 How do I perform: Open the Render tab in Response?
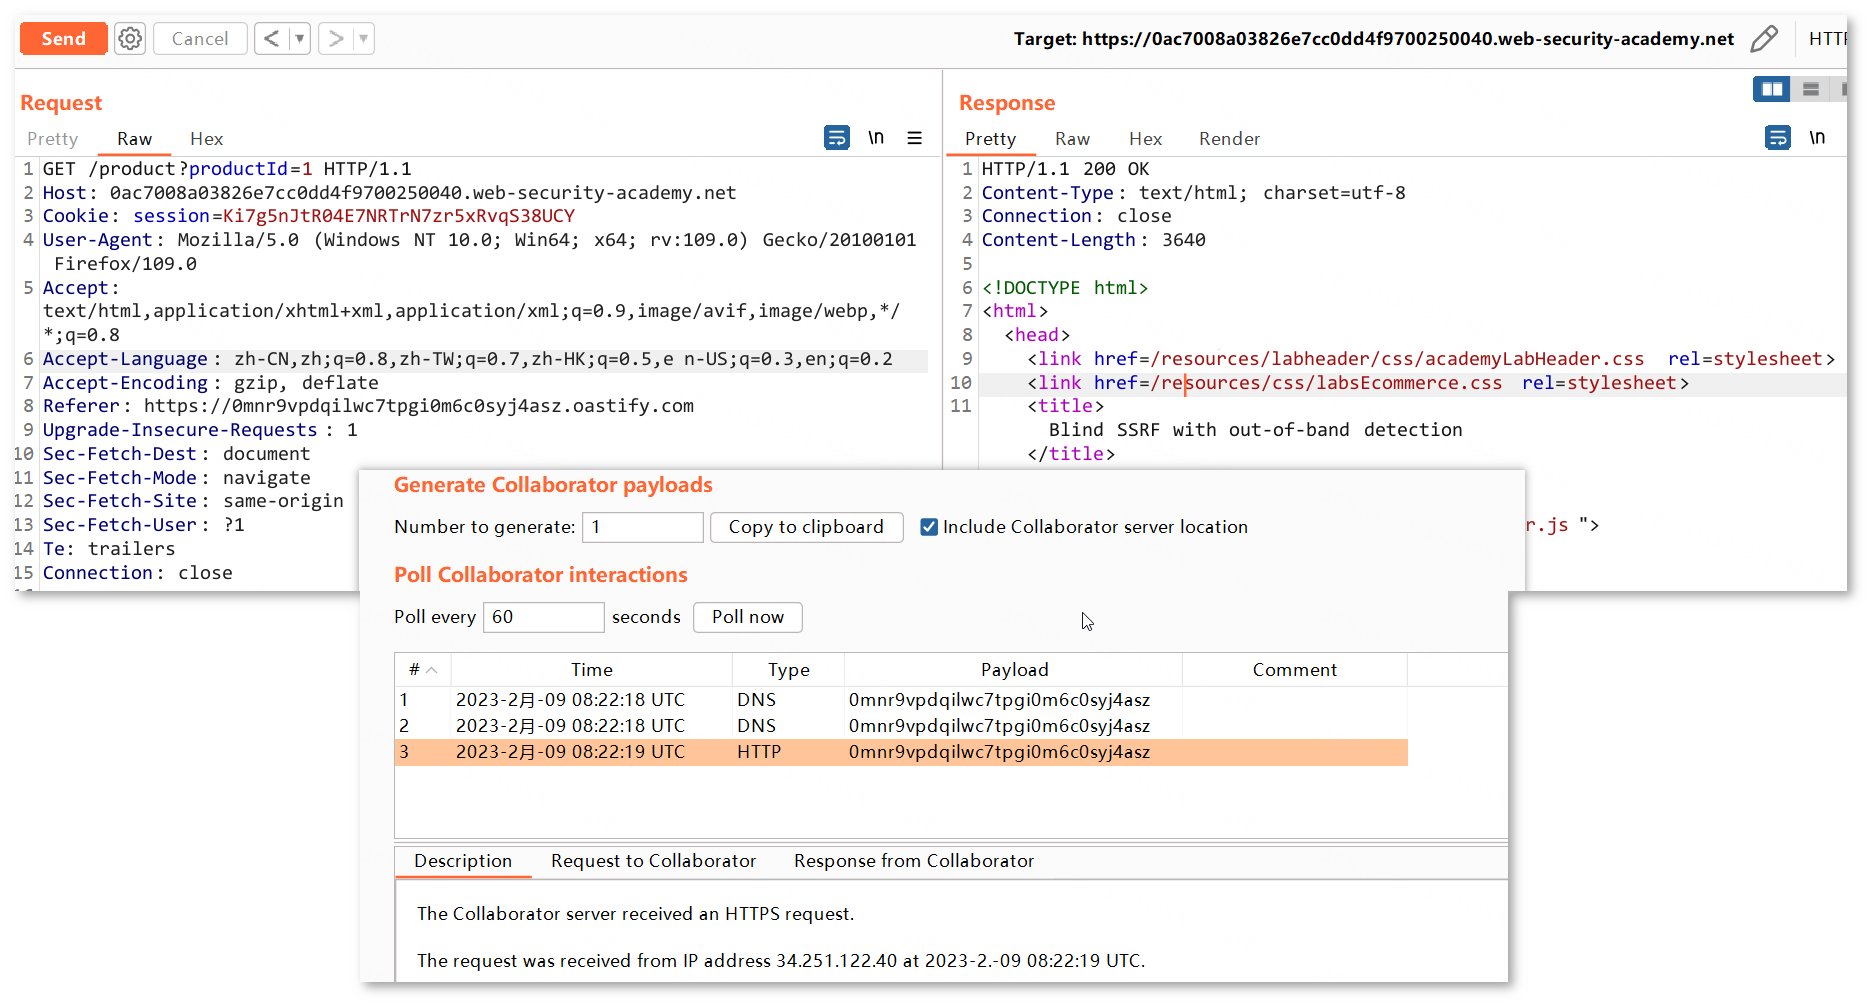[x=1229, y=139]
